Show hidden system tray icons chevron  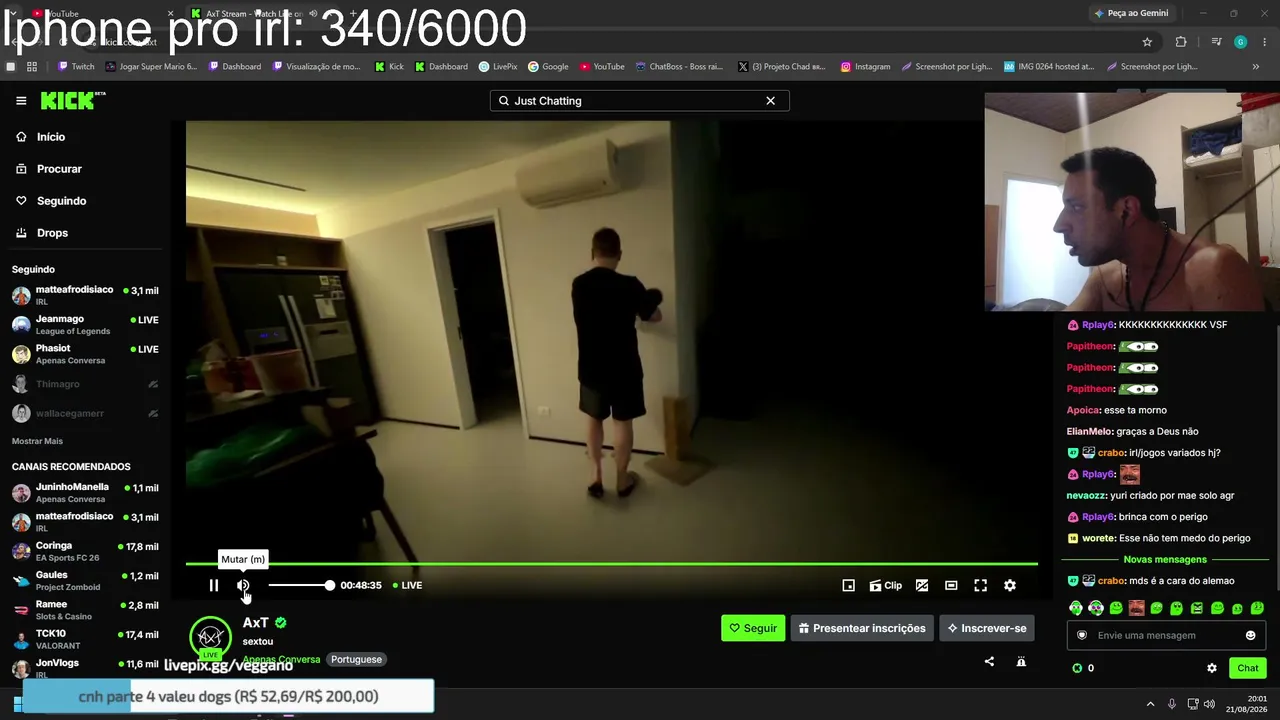(x=1150, y=704)
